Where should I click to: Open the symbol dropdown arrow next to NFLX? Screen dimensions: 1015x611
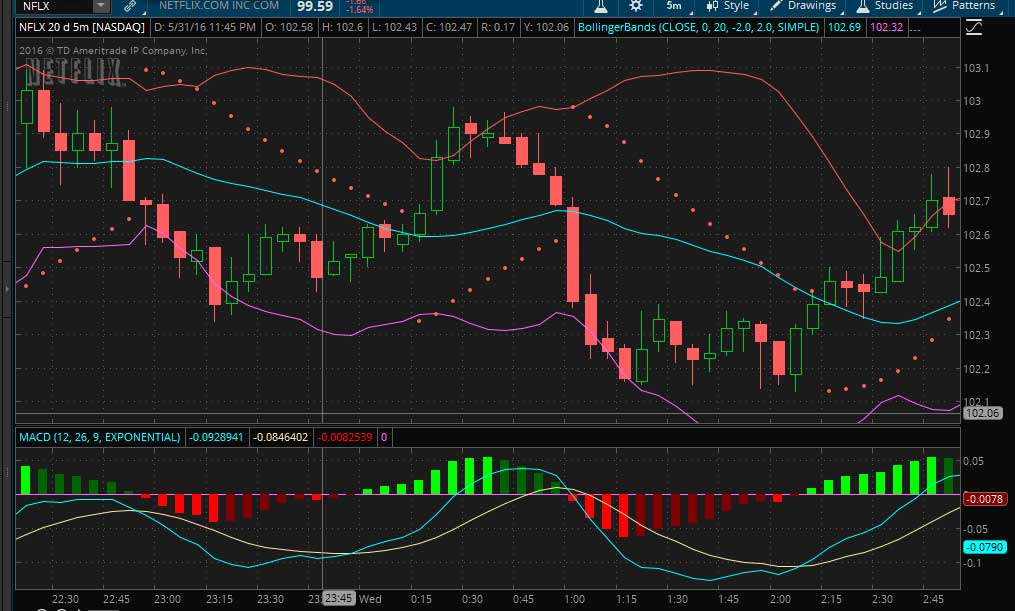(x=101, y=6)
